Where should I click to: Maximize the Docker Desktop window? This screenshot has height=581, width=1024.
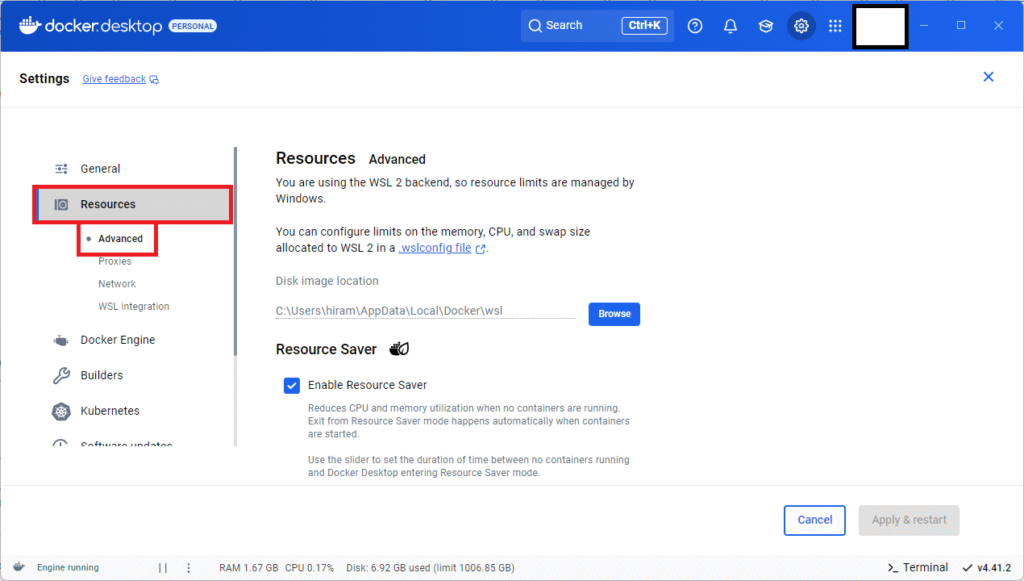click(961, 25)
